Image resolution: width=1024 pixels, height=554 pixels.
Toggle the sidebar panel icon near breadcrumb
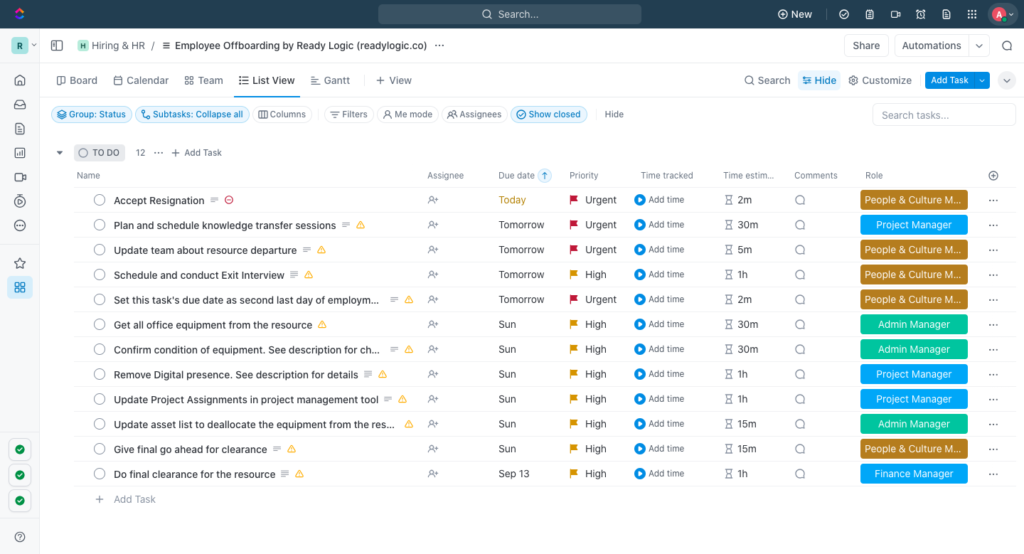point(57,46)
